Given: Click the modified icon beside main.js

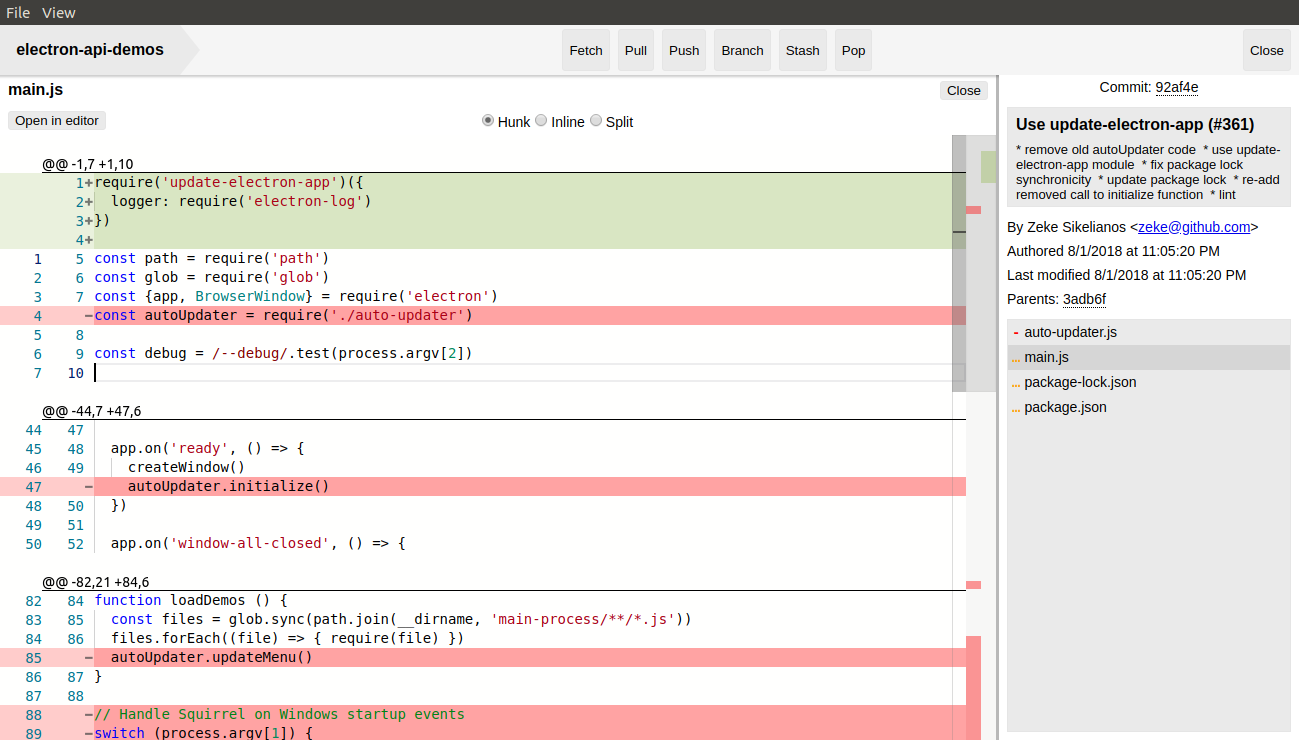Looking at the screenshot, I should pos(1016,359).
